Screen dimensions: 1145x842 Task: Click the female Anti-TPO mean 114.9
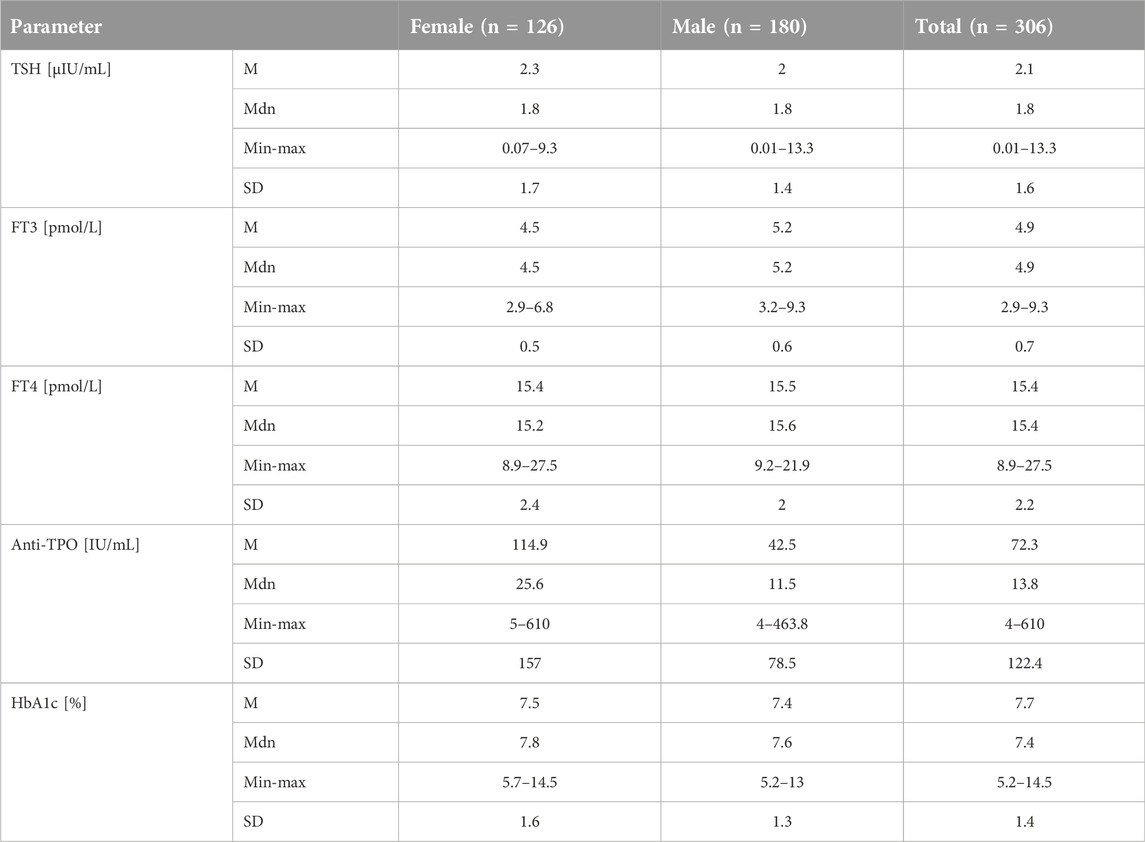(529, 545)
